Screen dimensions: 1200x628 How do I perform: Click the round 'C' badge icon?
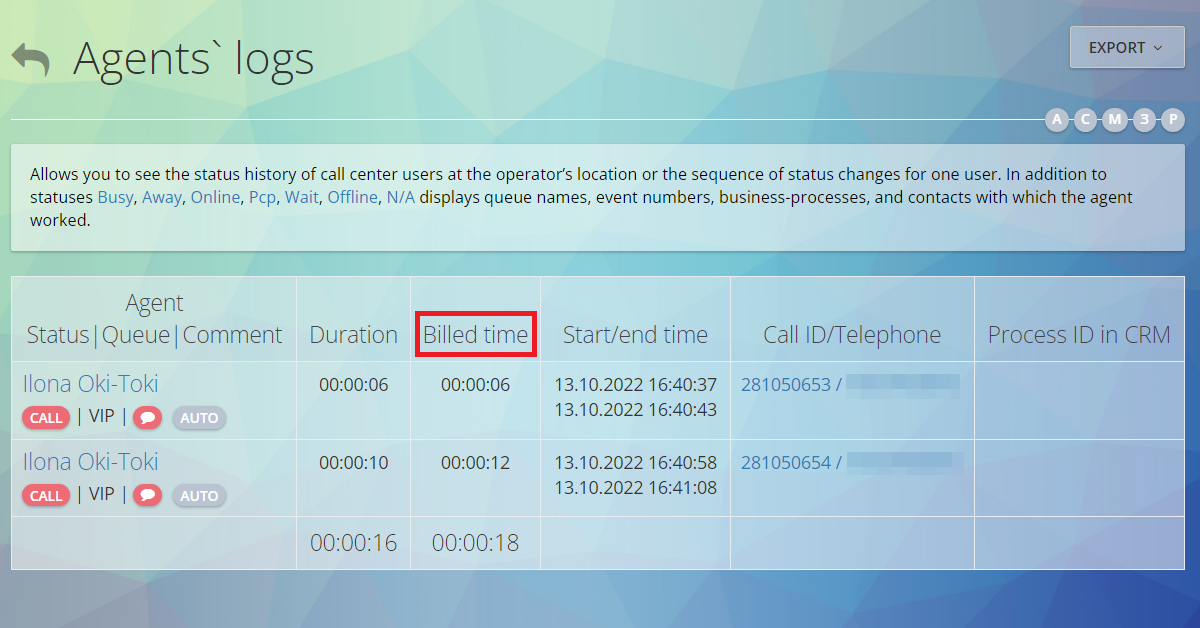1086,120
